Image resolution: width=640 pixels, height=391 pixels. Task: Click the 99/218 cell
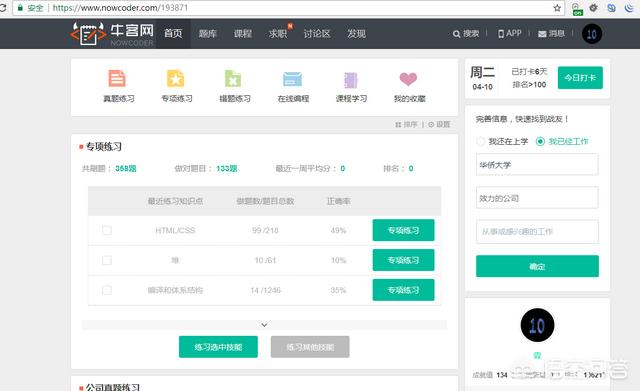pos(265,231)
